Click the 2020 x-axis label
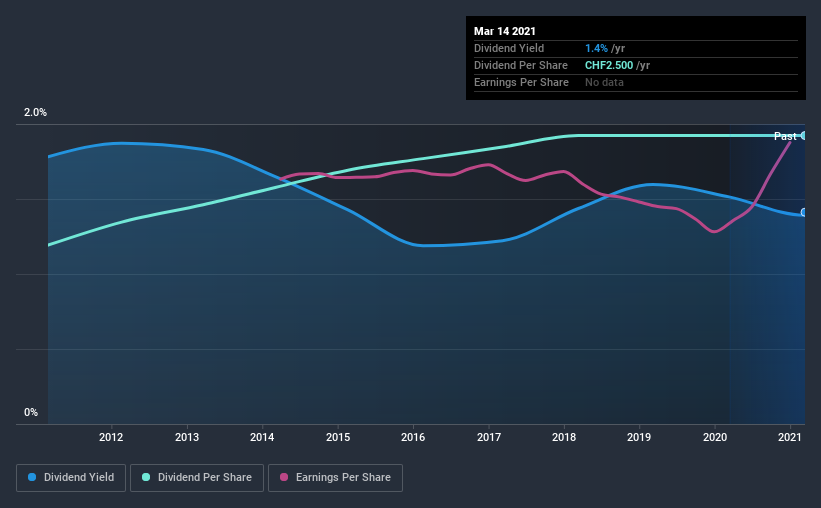Viewport: 821px width, 508px height. point(715,437)
